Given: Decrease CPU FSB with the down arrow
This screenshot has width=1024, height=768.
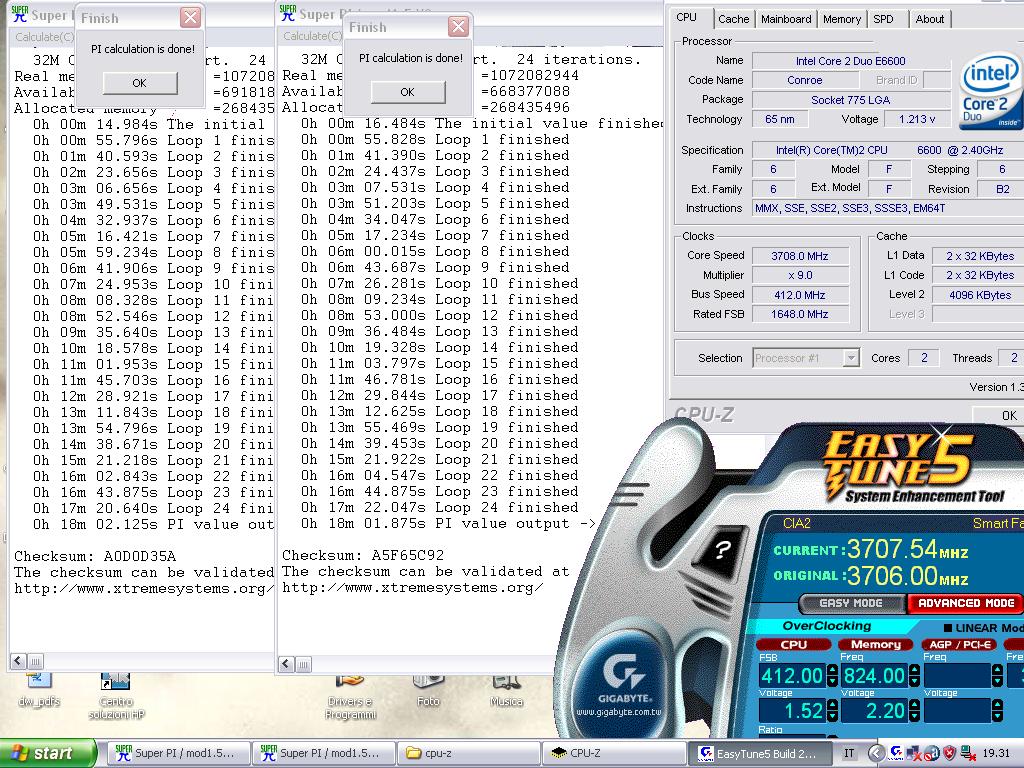Looking at the screenshot, I should click(832, 680).
